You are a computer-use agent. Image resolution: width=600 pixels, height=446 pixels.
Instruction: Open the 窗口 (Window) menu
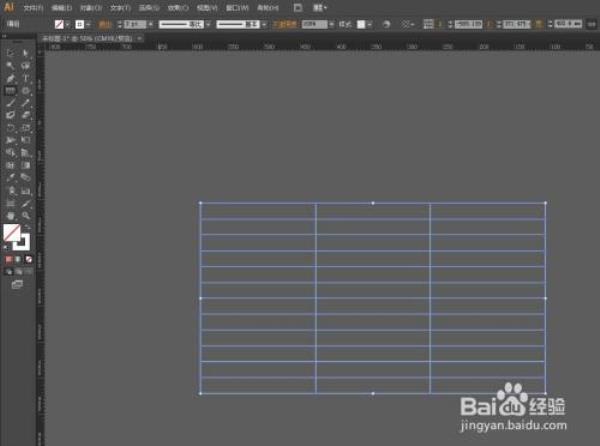[237, 8]
